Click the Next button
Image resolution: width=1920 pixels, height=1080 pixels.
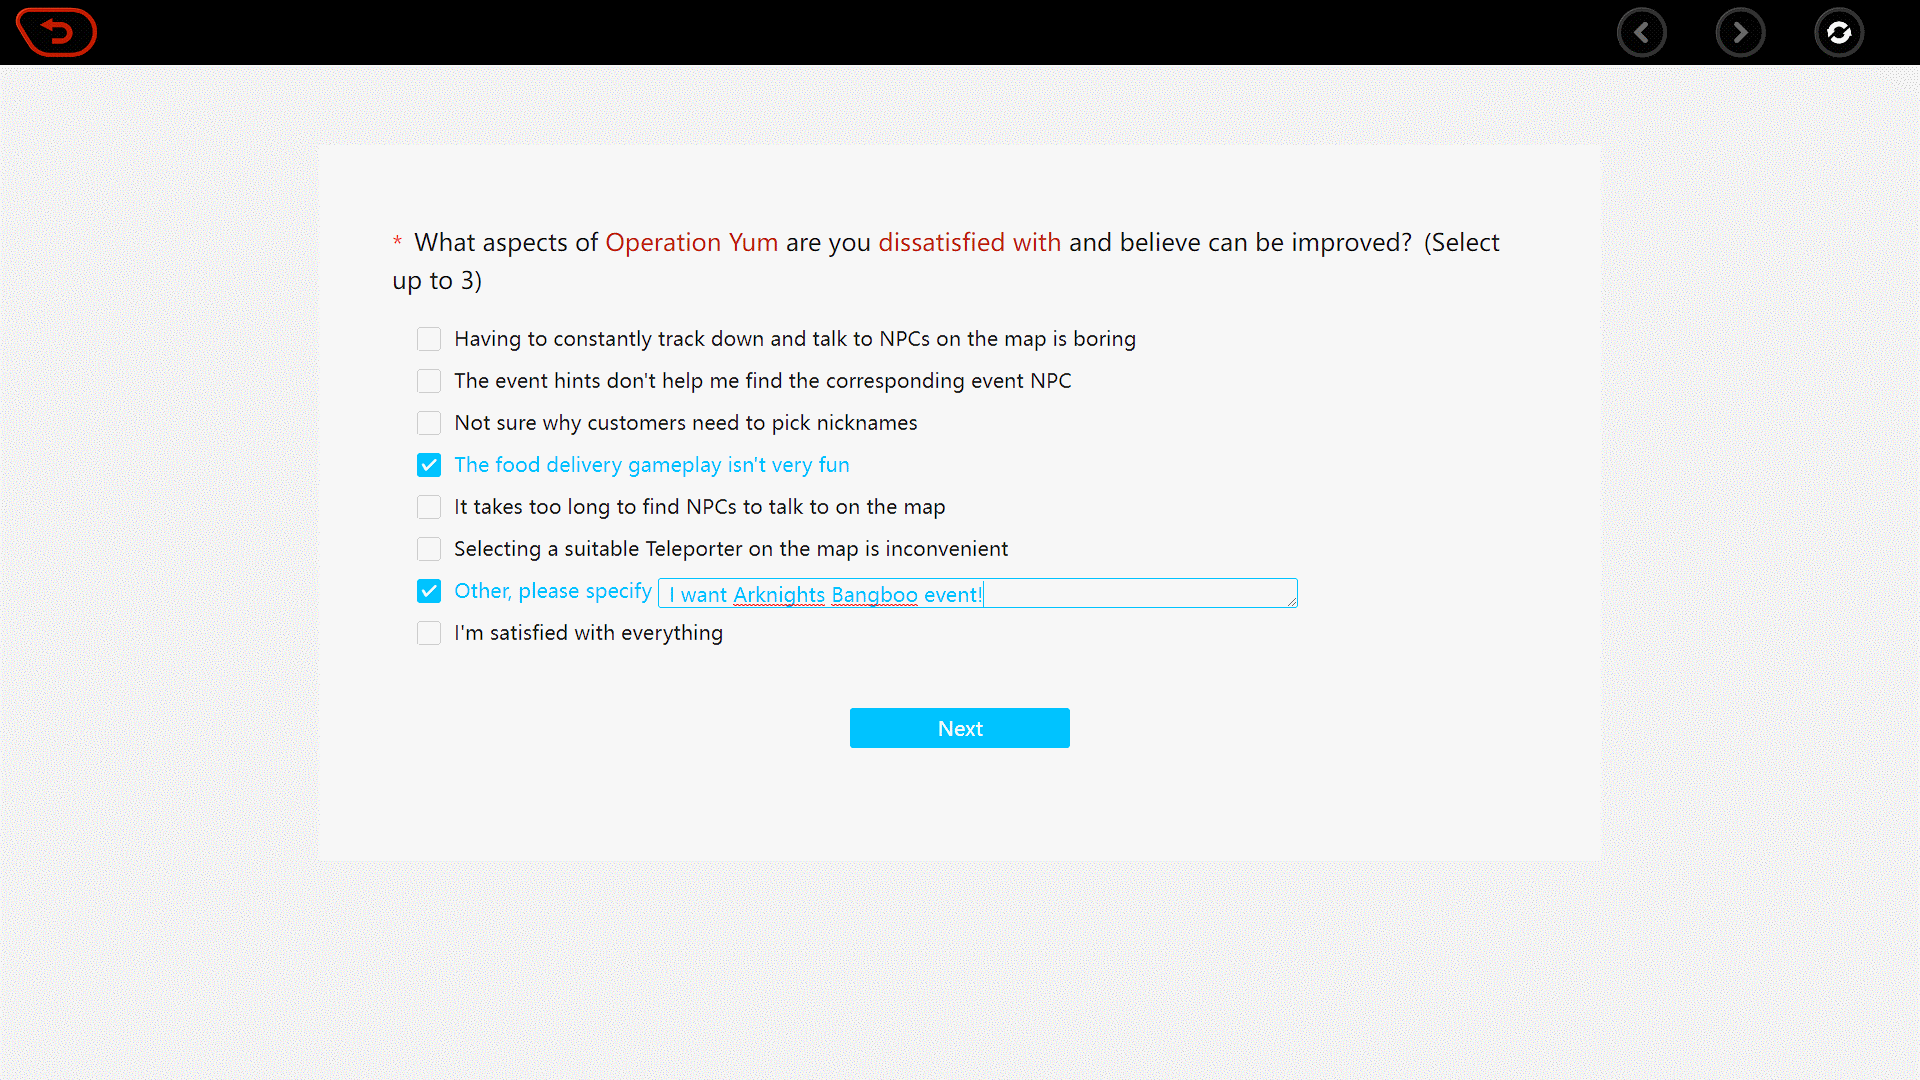[960, 728]
